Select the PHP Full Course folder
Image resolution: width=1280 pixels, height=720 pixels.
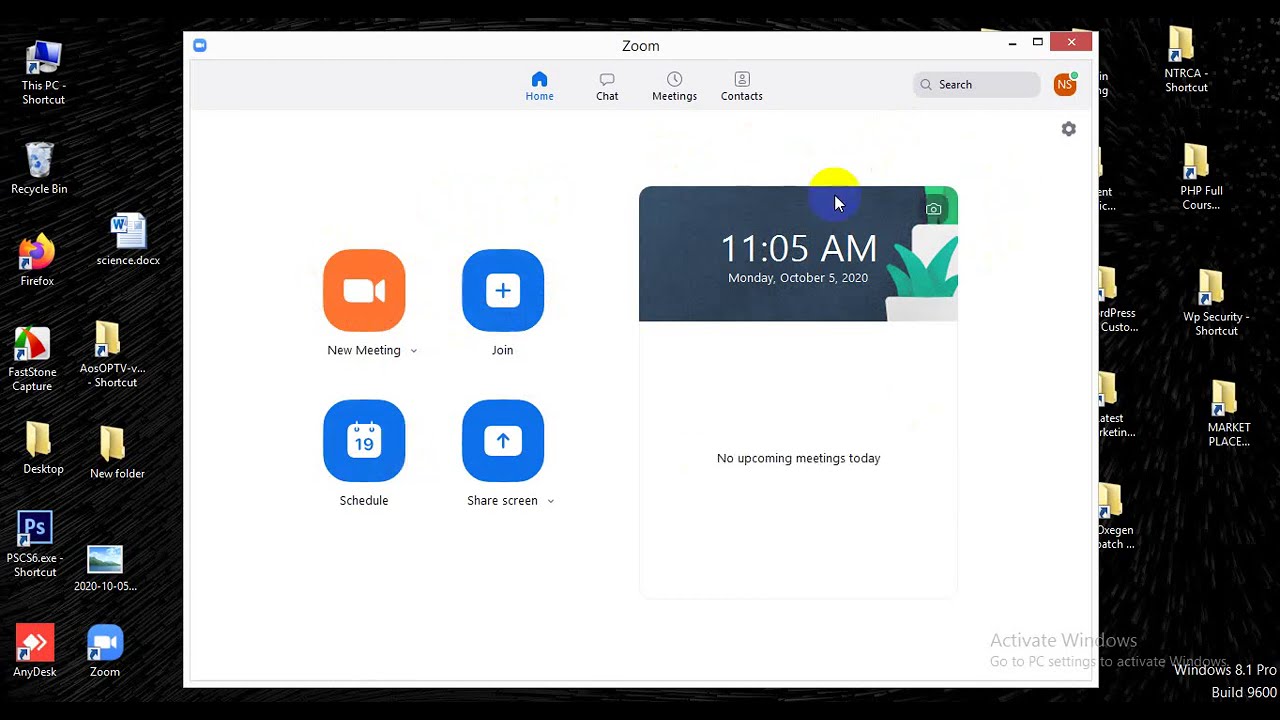(x=1201, y=177)
